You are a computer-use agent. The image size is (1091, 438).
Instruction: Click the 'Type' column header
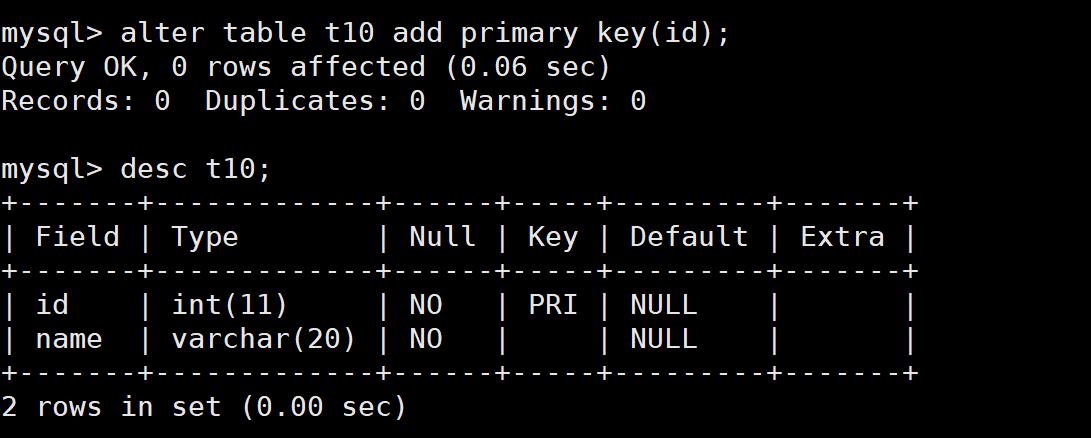pyautogui.click(x=205, y=237)
